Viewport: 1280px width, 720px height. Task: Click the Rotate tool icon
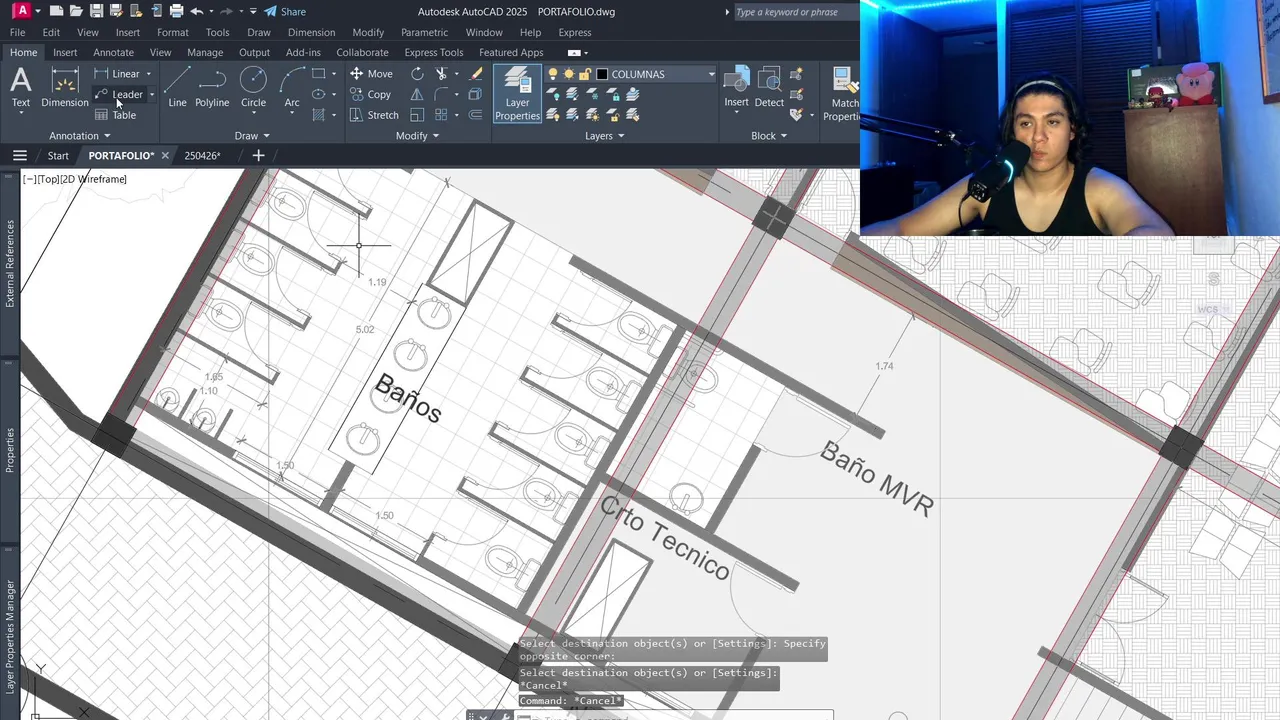(417, 74)
